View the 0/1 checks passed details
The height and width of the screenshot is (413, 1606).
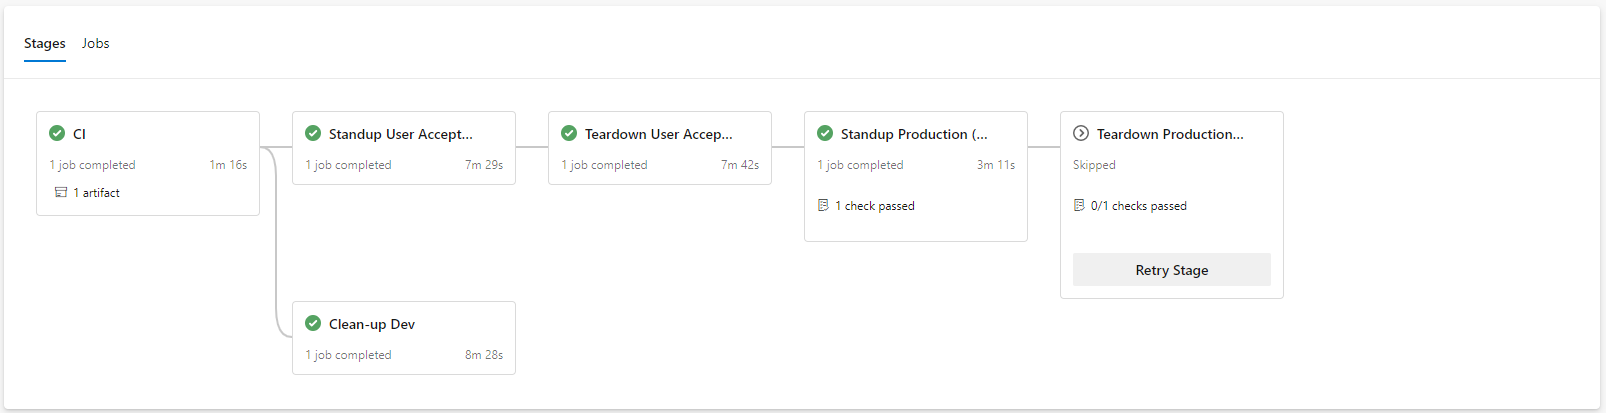(1138, 206)
